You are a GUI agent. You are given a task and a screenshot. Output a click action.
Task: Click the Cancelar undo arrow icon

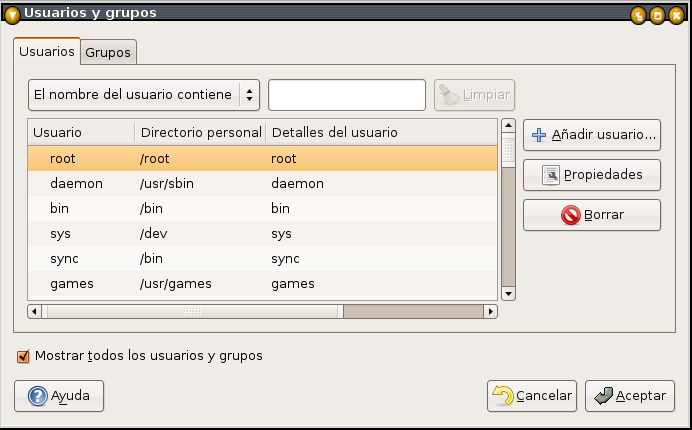(x=503, y=396)
